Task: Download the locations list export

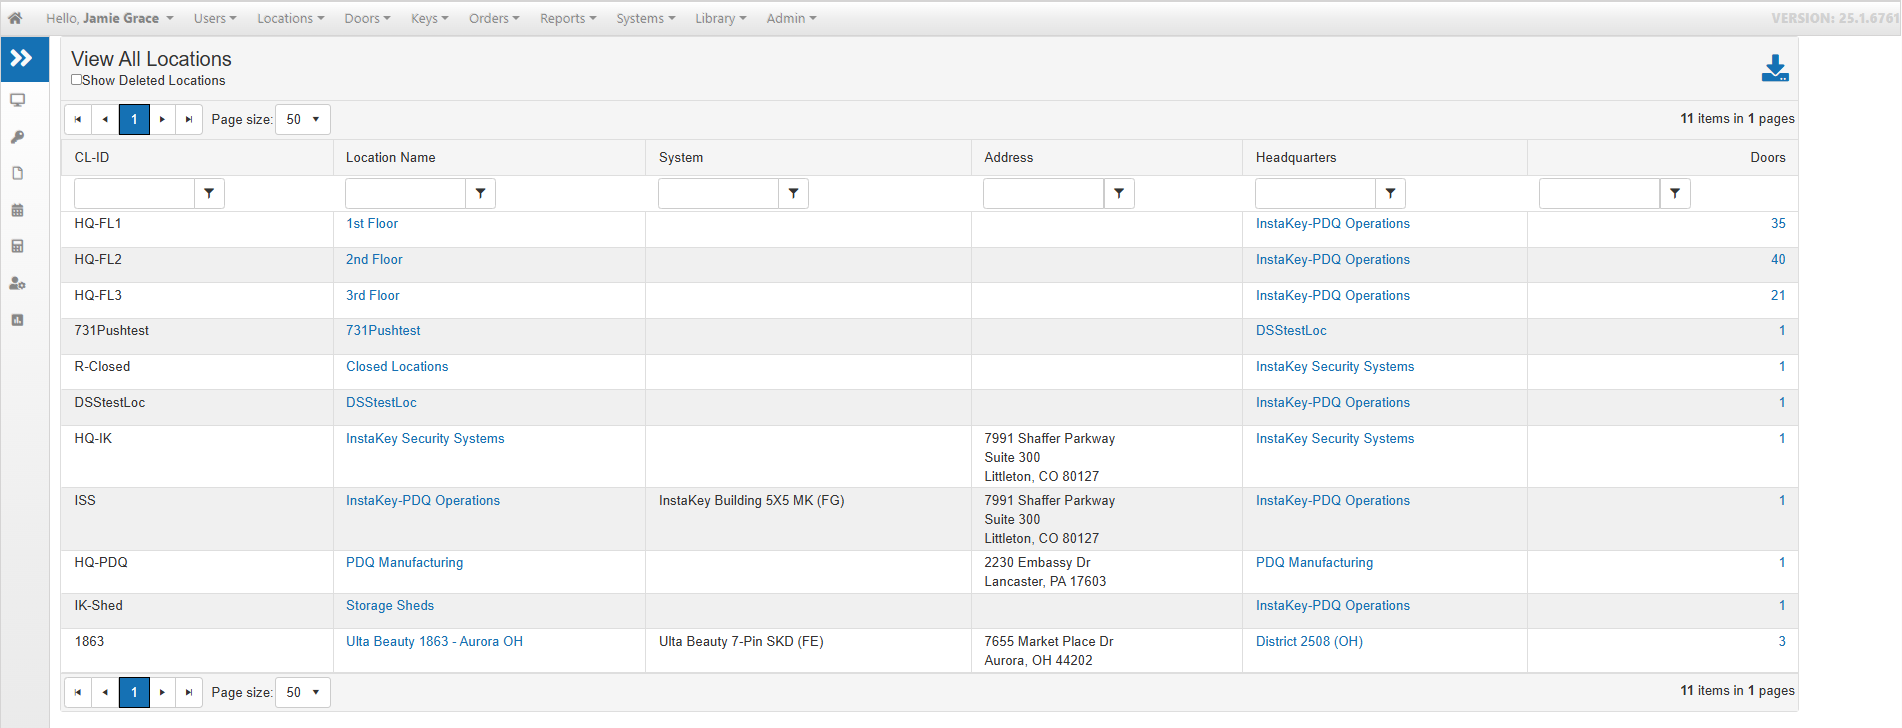Action: pos(1775,68)
